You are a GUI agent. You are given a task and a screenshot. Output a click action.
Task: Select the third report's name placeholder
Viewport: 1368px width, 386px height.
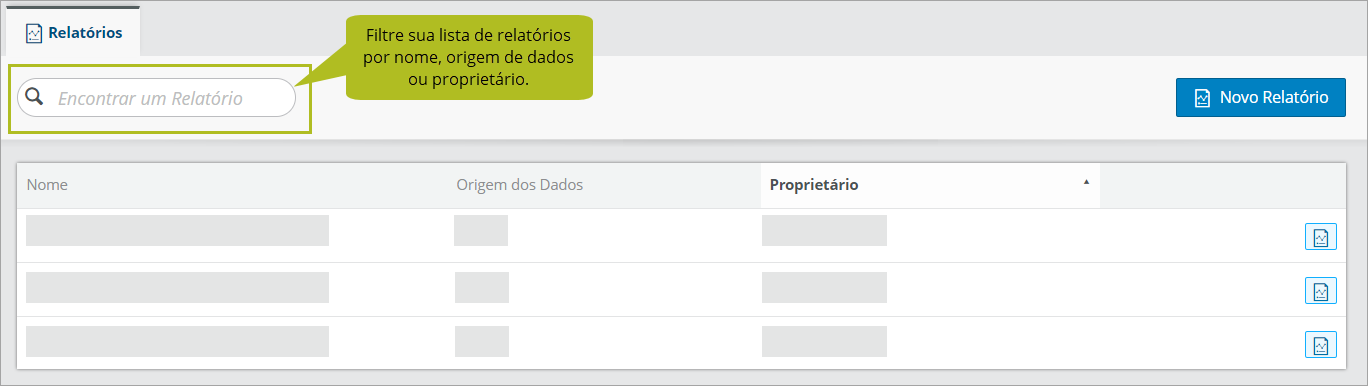(178, 341)
